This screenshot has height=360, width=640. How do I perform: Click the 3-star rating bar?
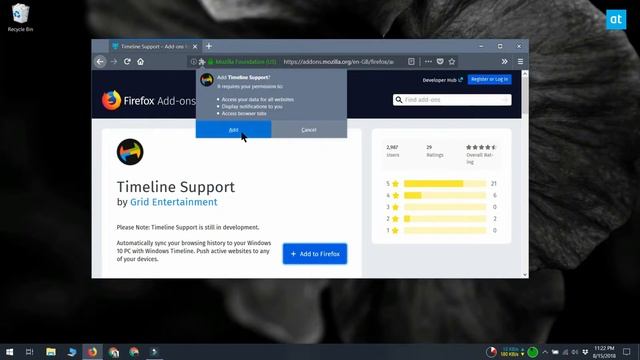(x=445, y=207)
